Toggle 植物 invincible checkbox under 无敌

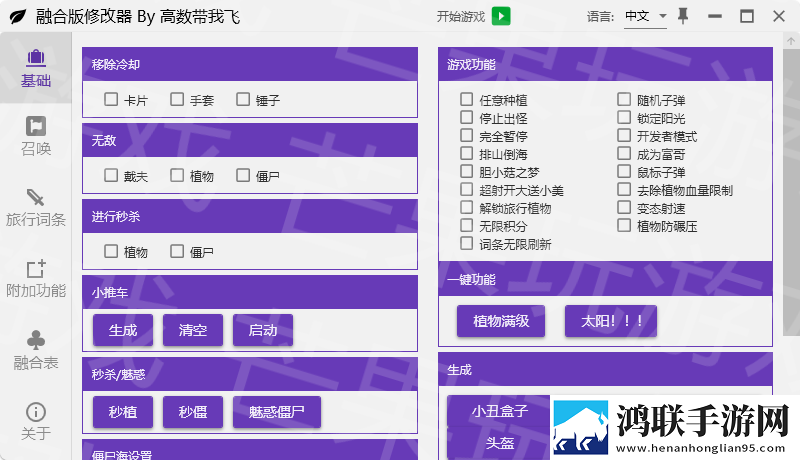(x=177, y=175)
